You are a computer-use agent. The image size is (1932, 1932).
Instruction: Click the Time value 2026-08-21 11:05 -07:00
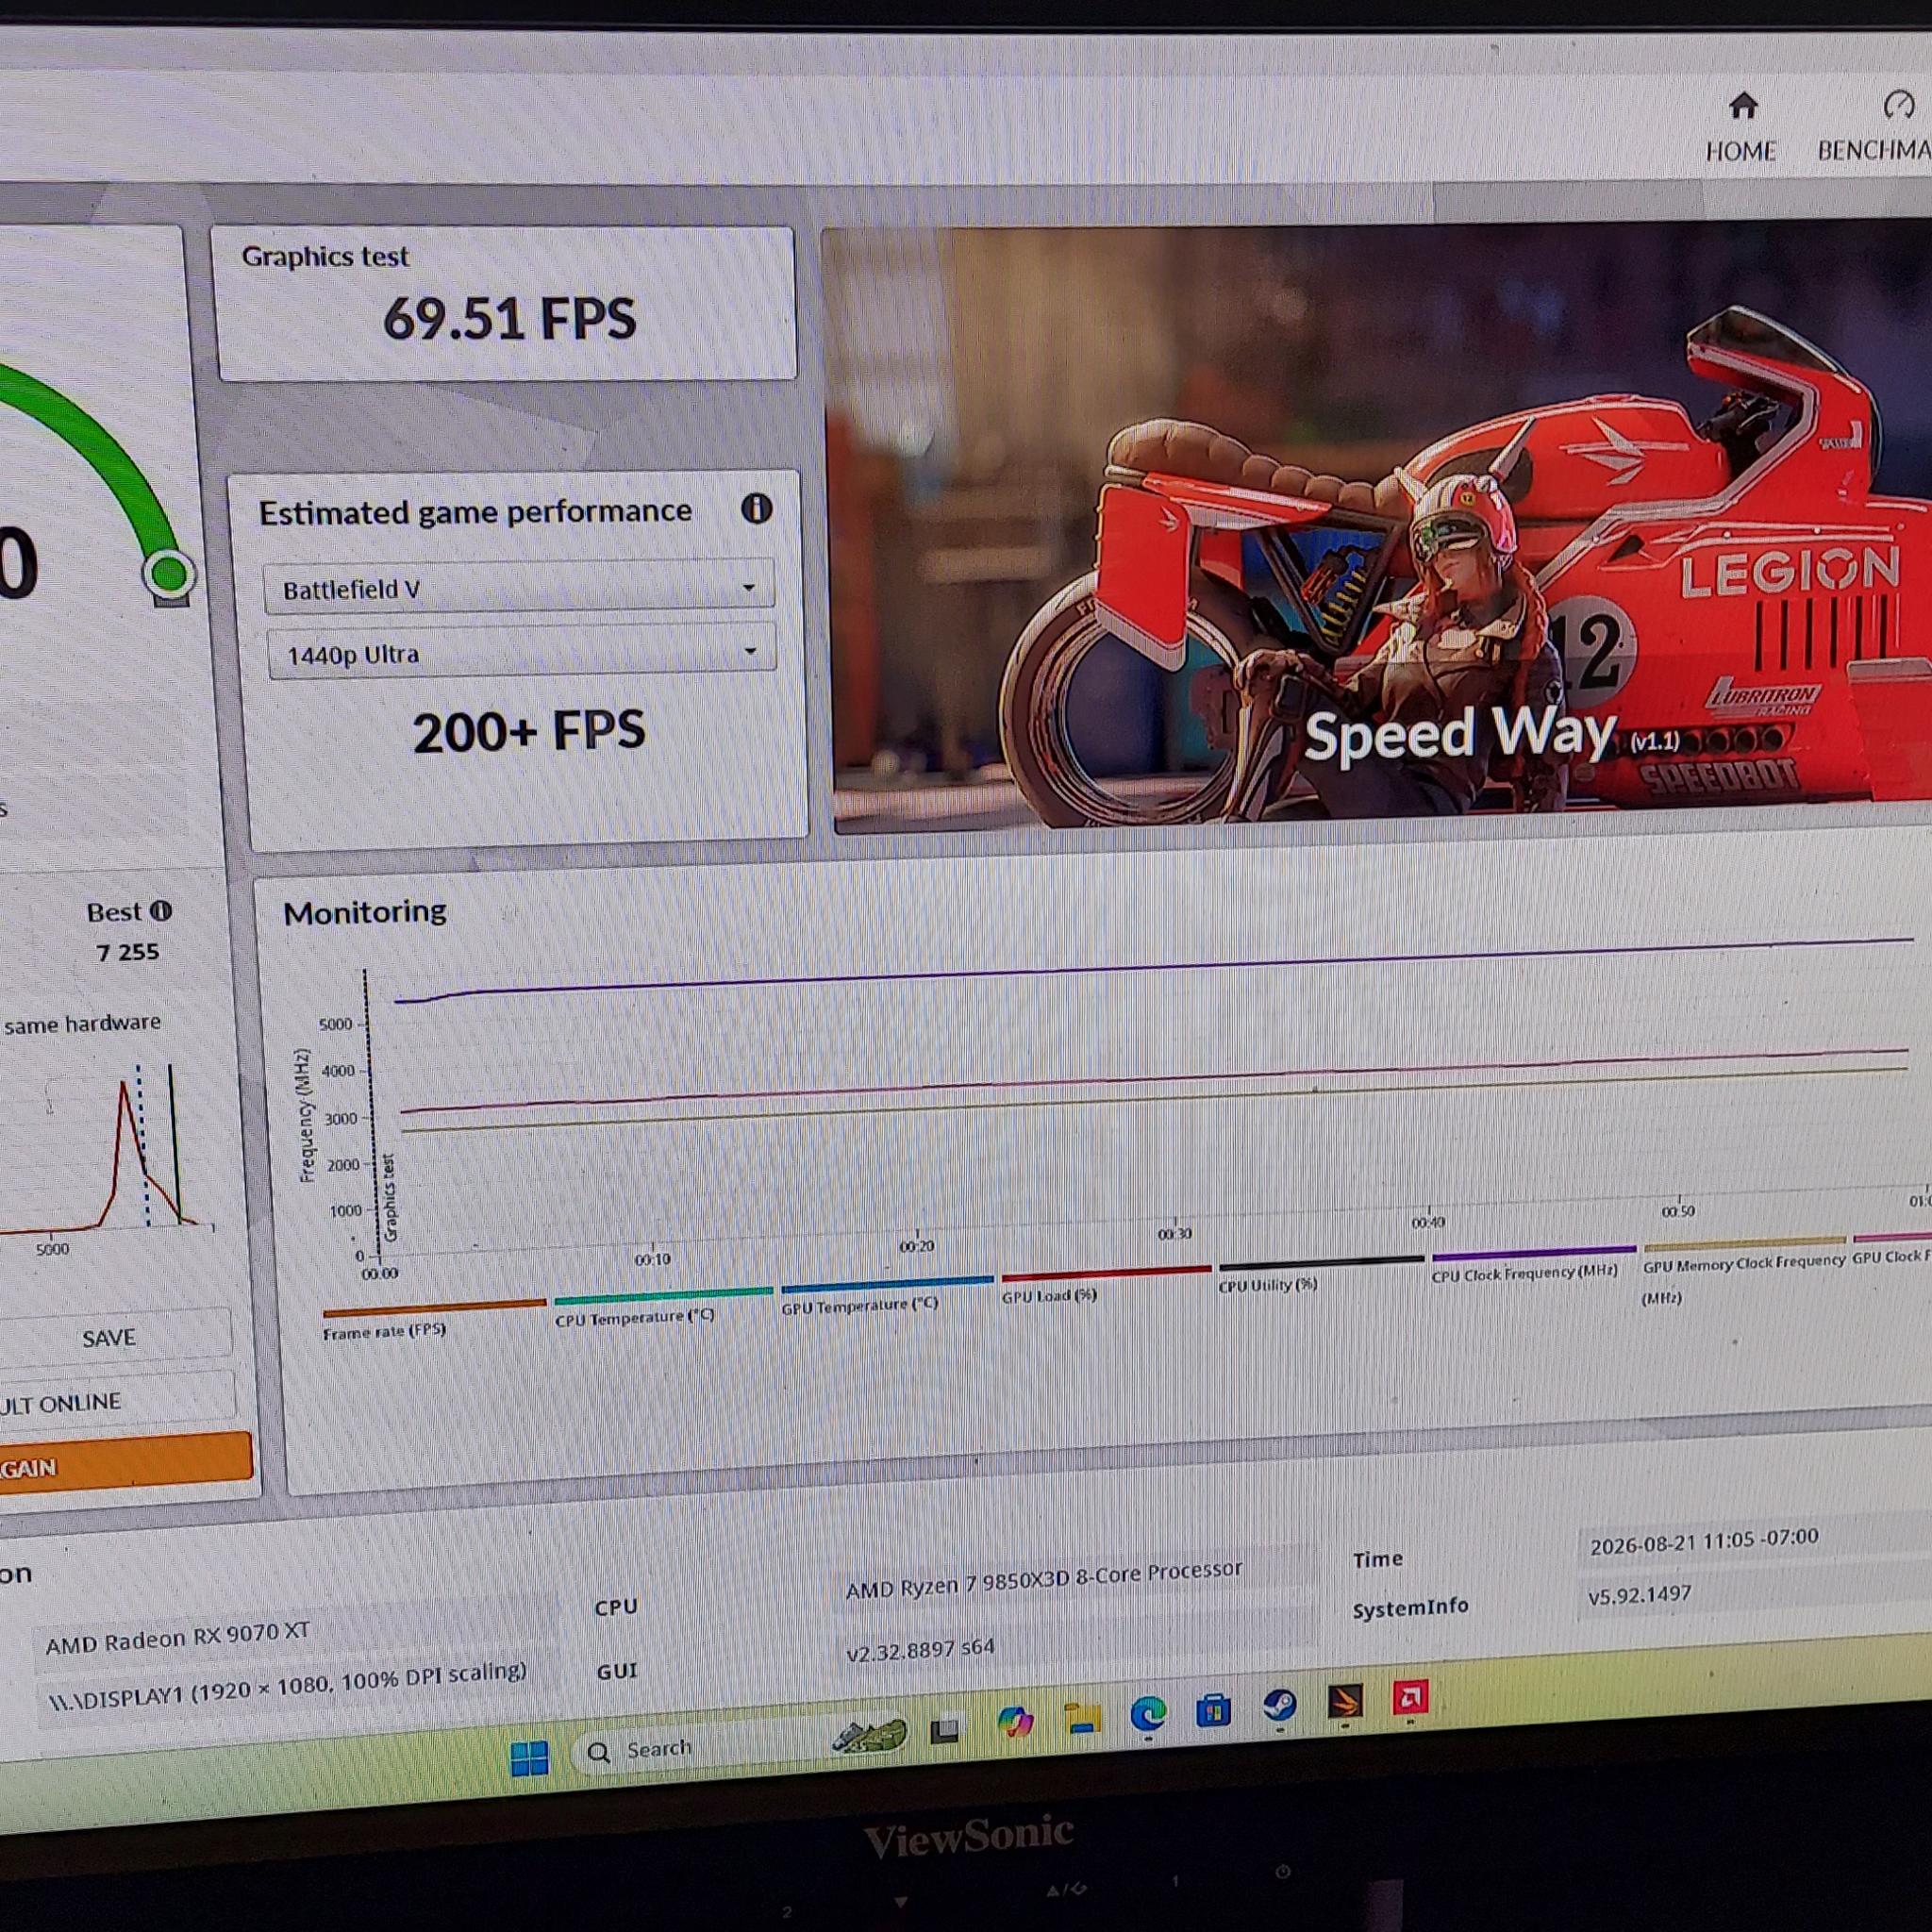click(1704, 1541)
